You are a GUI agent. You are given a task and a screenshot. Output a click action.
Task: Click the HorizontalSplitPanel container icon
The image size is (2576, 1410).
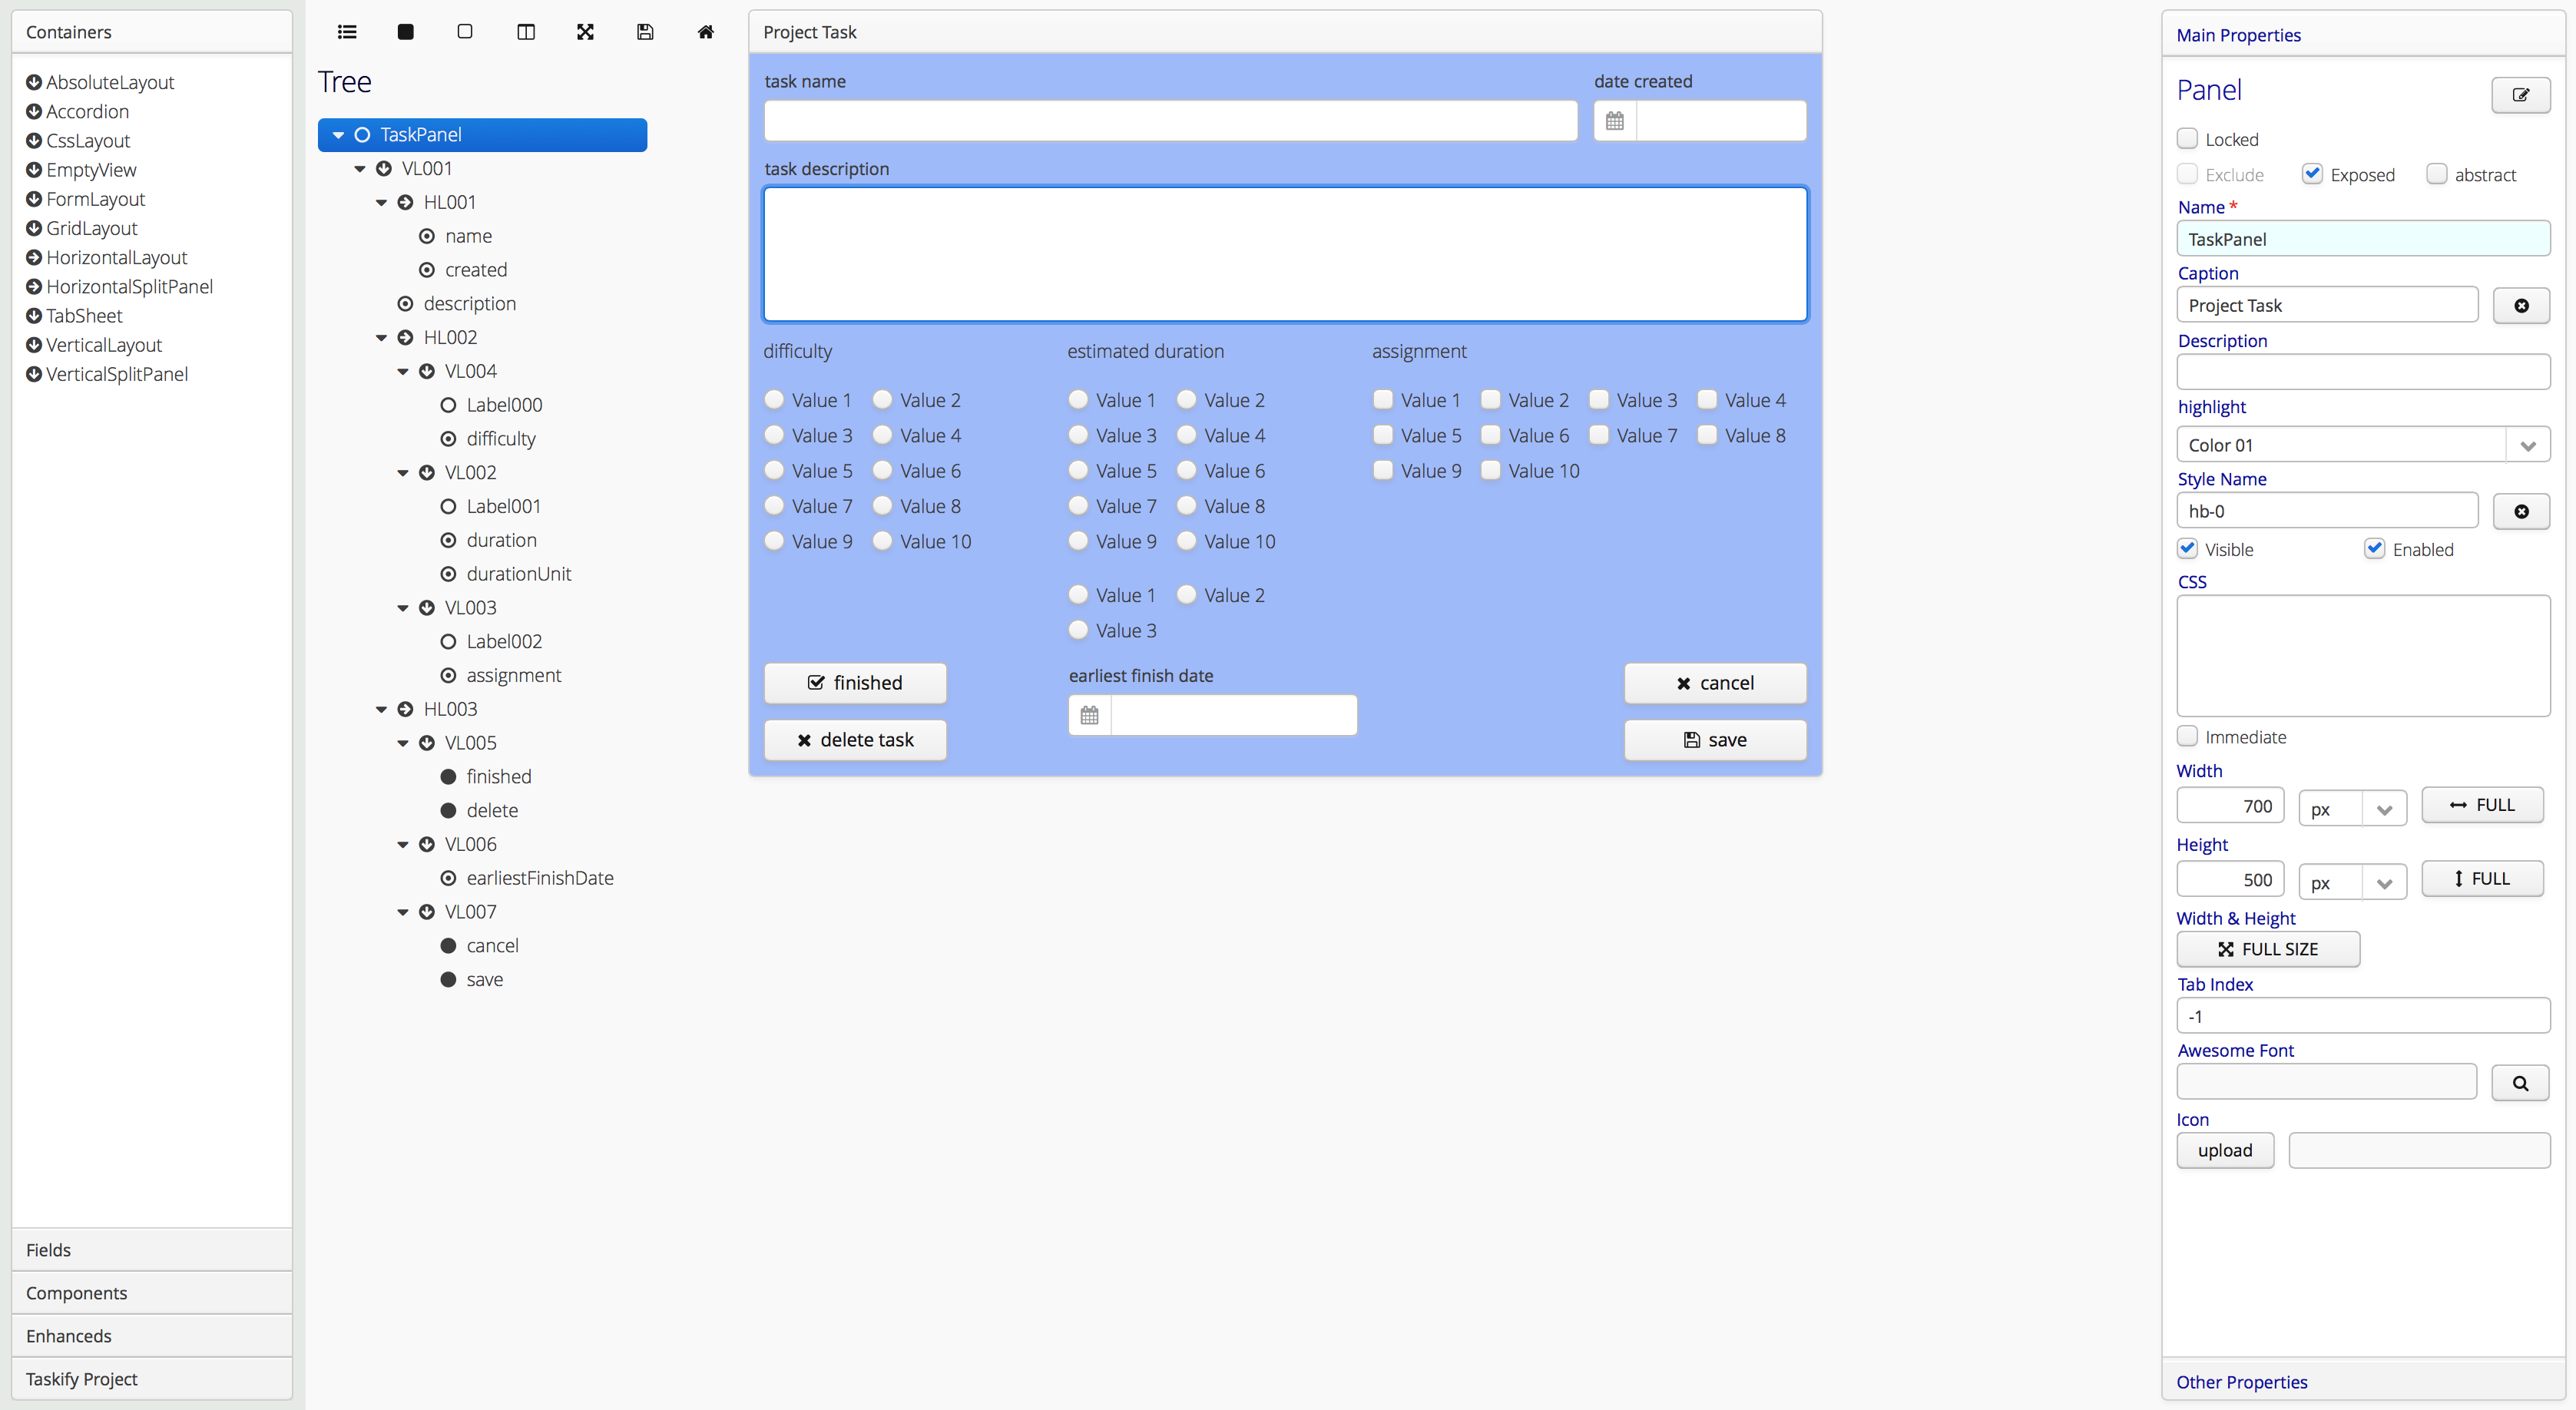[x=34, y=287]
